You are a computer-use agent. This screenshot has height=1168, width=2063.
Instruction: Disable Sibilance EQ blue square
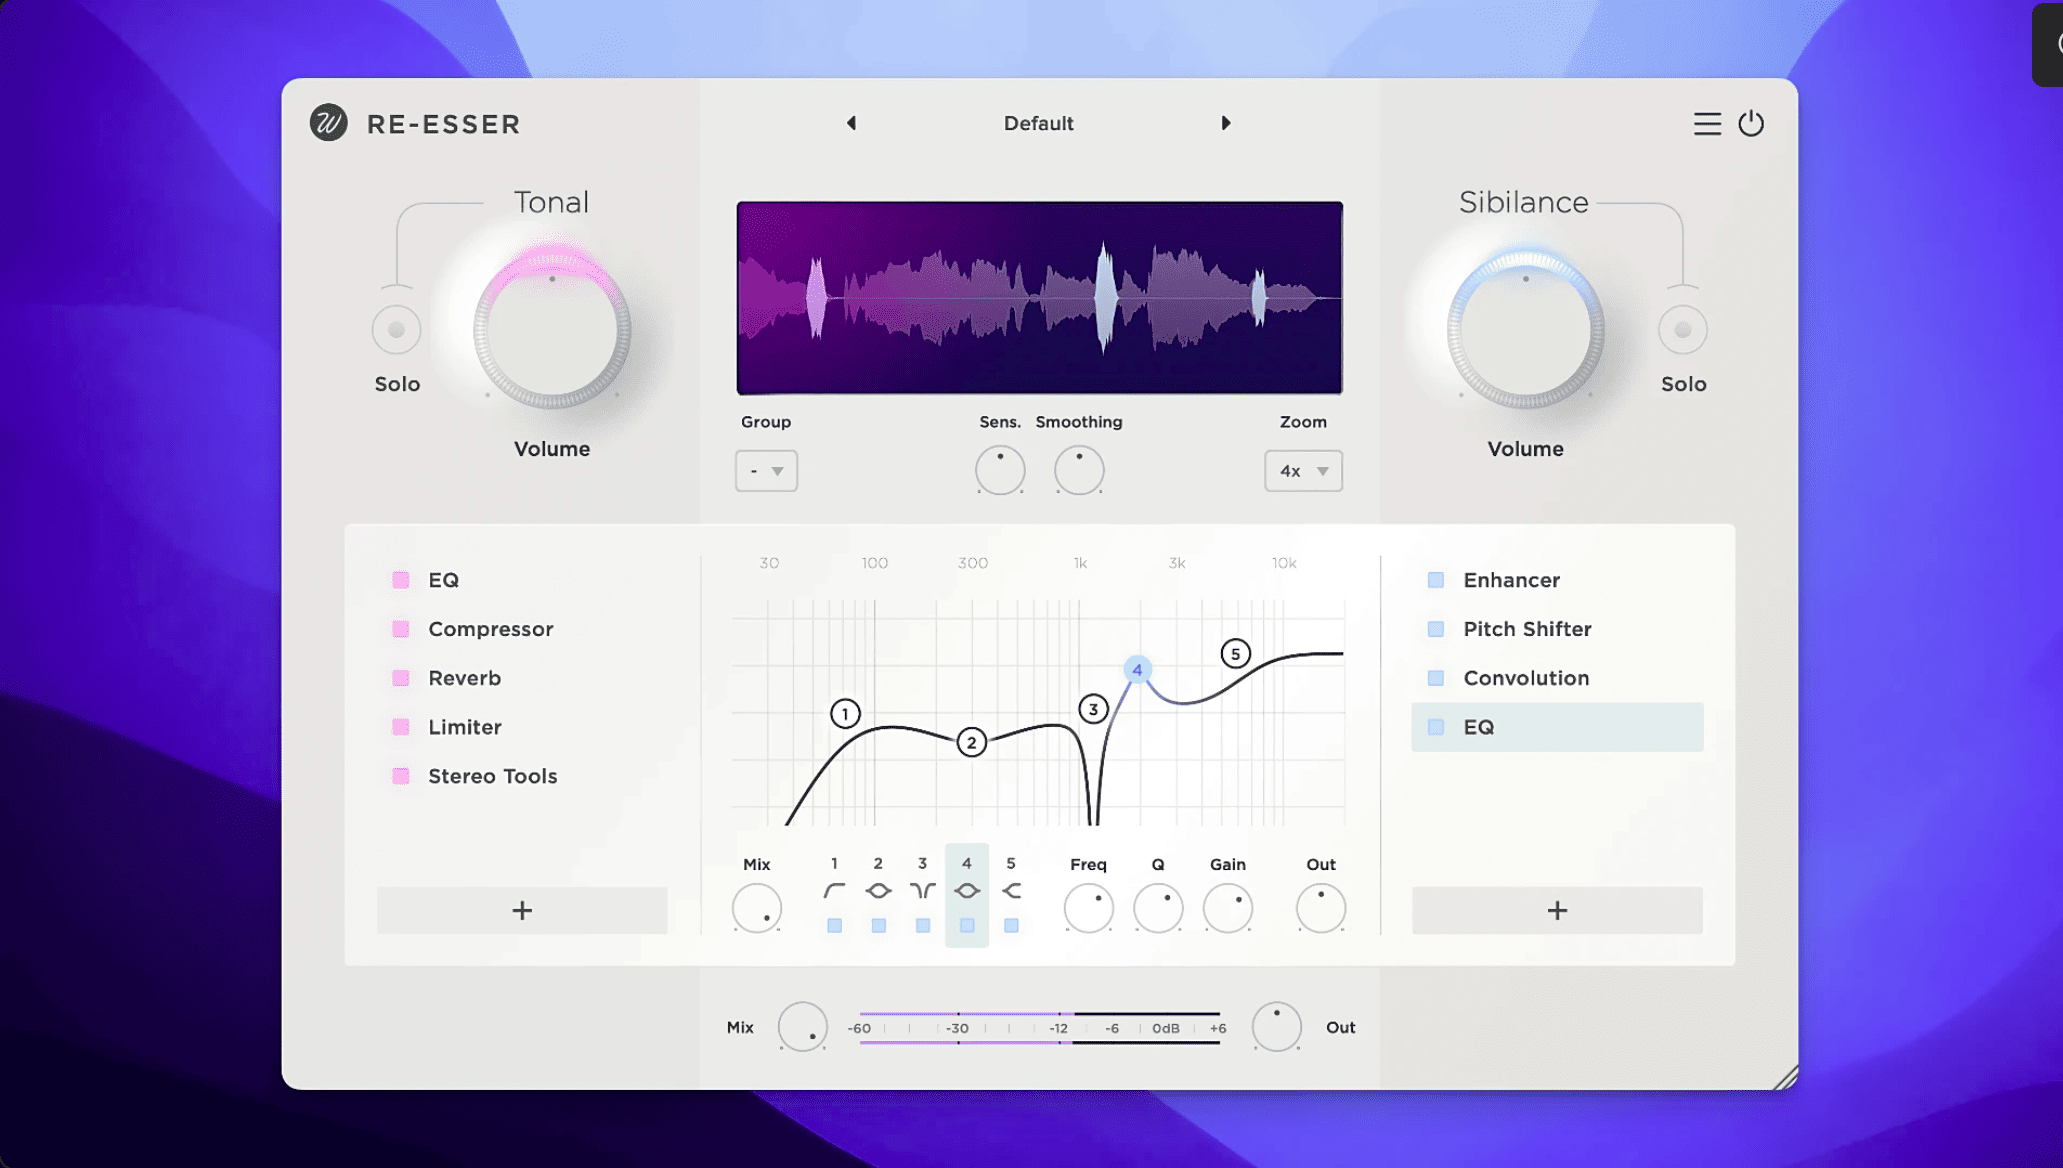click(1436, 727)
